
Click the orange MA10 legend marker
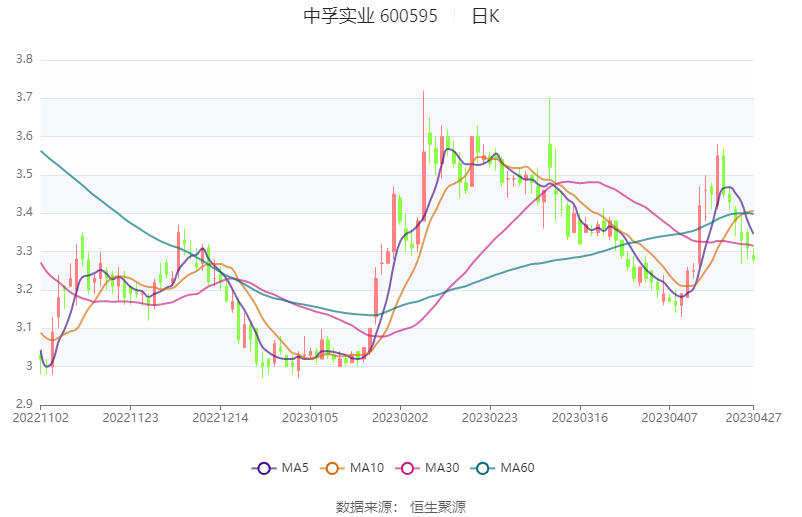pos(333,468)
